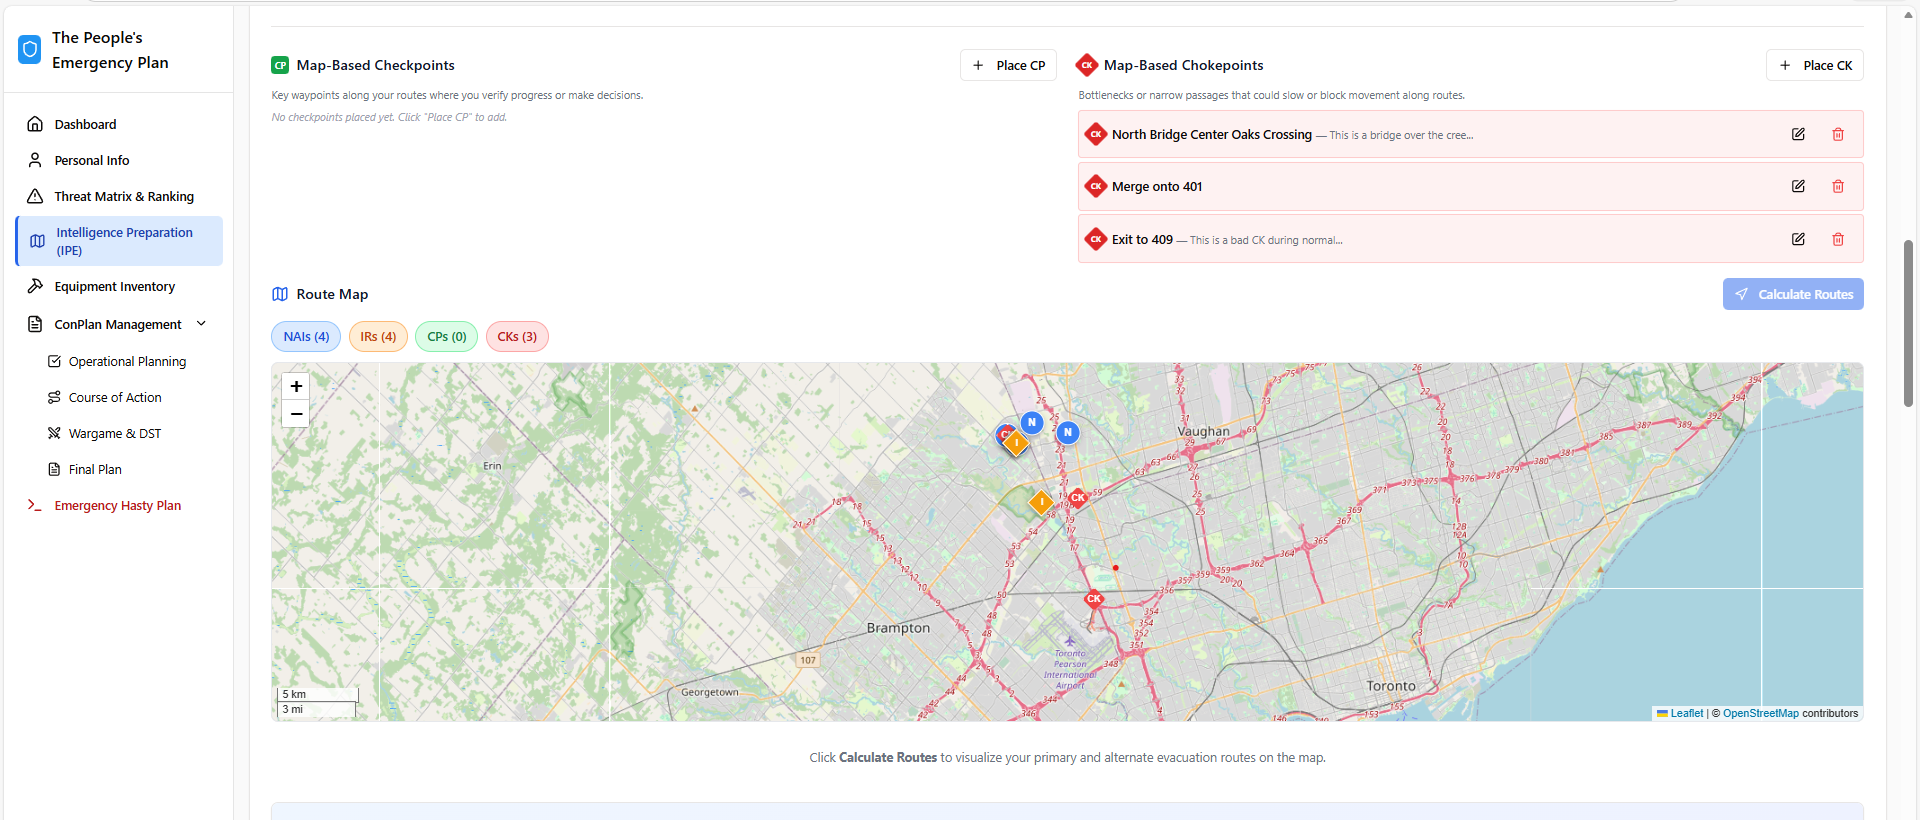Edit the Merge onto 401 chokepoint

pyautogui.click(x=1798, y=186)
